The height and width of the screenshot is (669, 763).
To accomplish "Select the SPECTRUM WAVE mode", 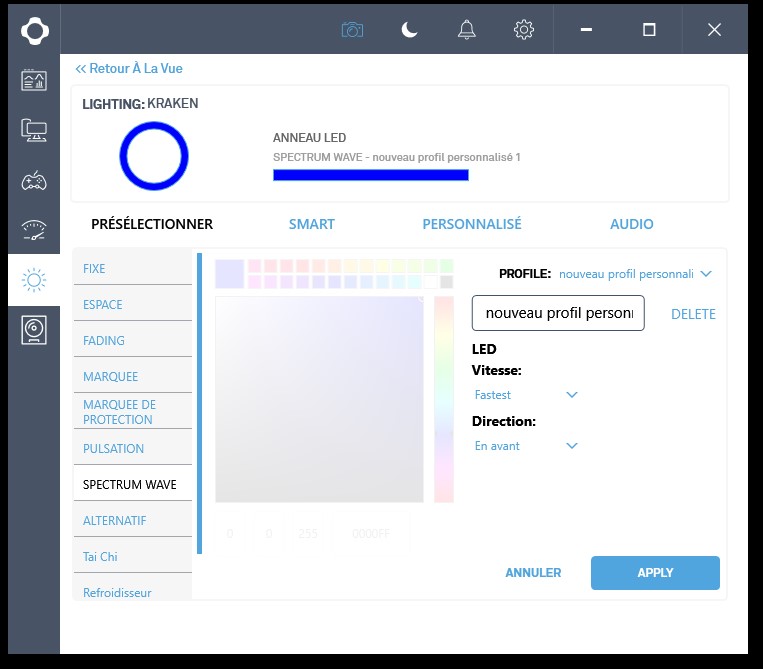I will click(x=133, y=485).
